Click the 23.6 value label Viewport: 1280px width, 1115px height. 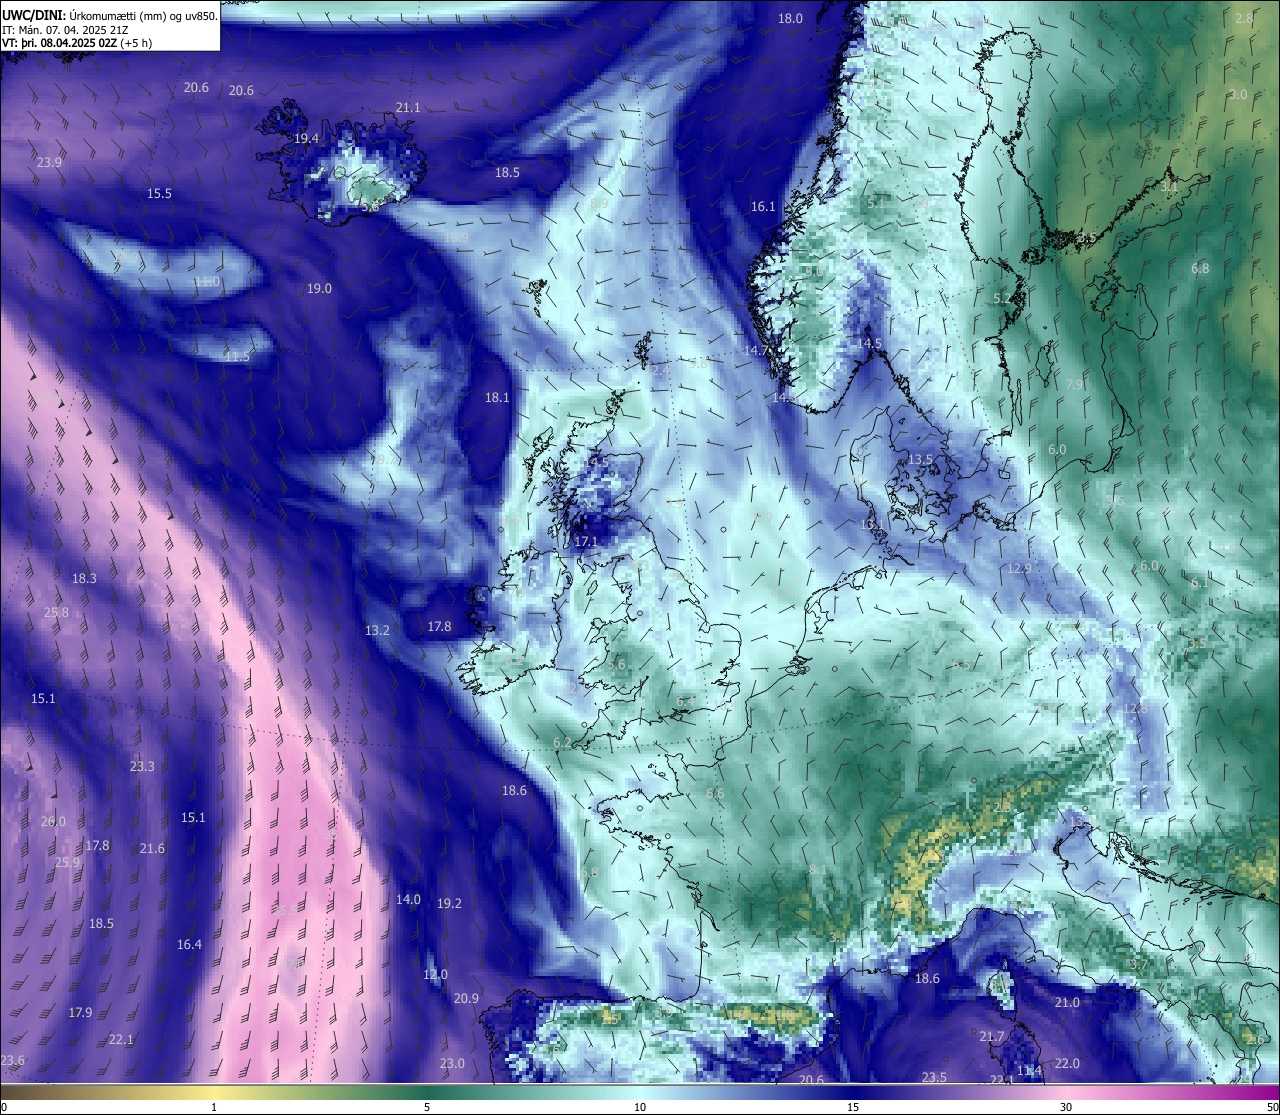(12, 1060)
